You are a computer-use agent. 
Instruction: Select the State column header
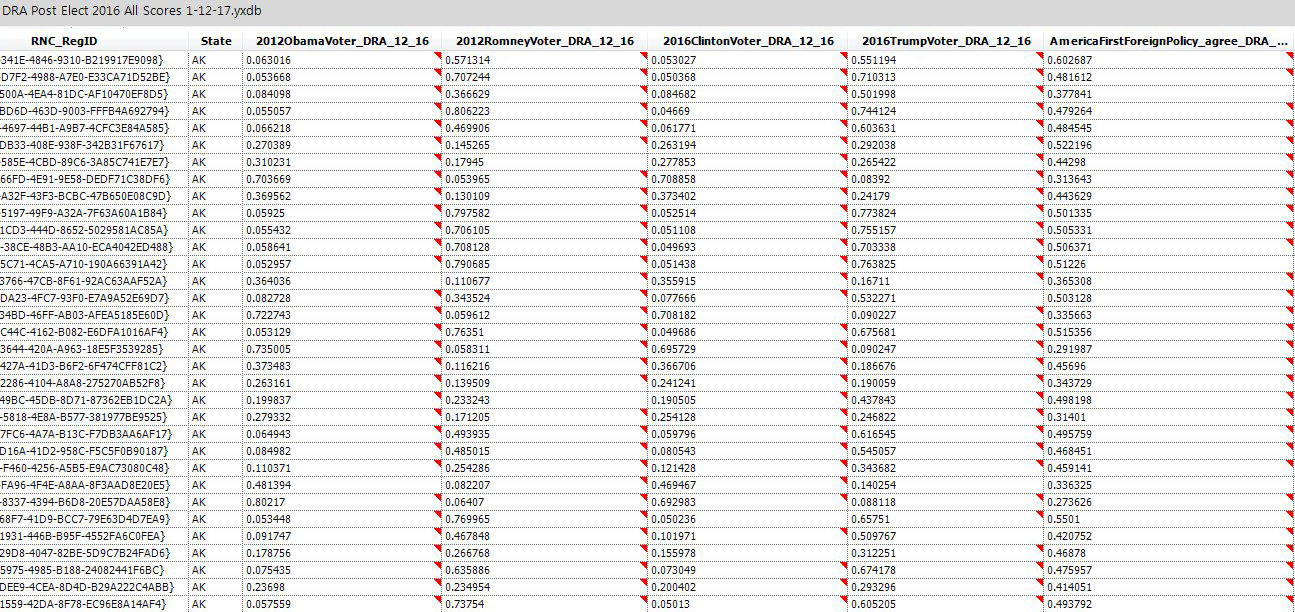coord(215,41)
